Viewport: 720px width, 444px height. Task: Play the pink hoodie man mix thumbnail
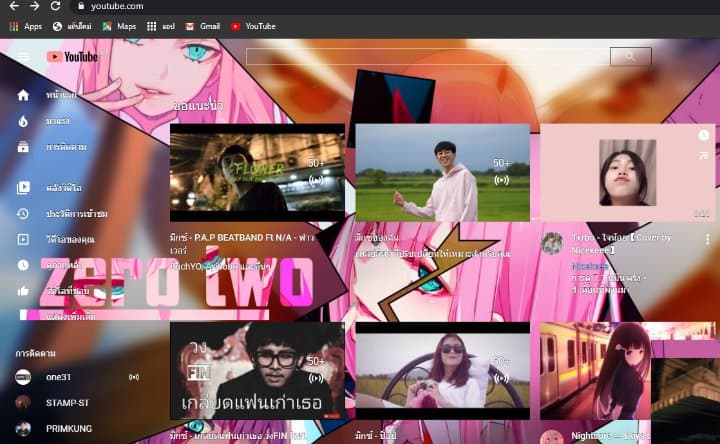coord(443,173)
